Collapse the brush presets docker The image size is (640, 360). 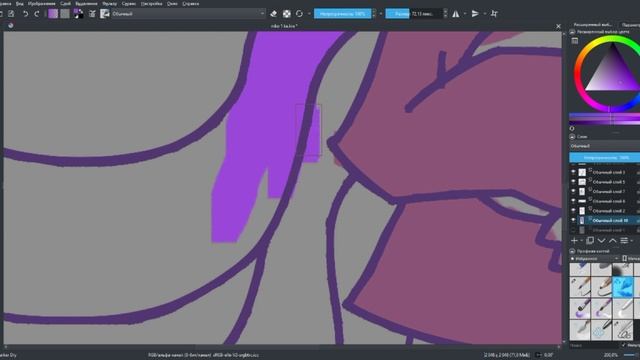572,251
